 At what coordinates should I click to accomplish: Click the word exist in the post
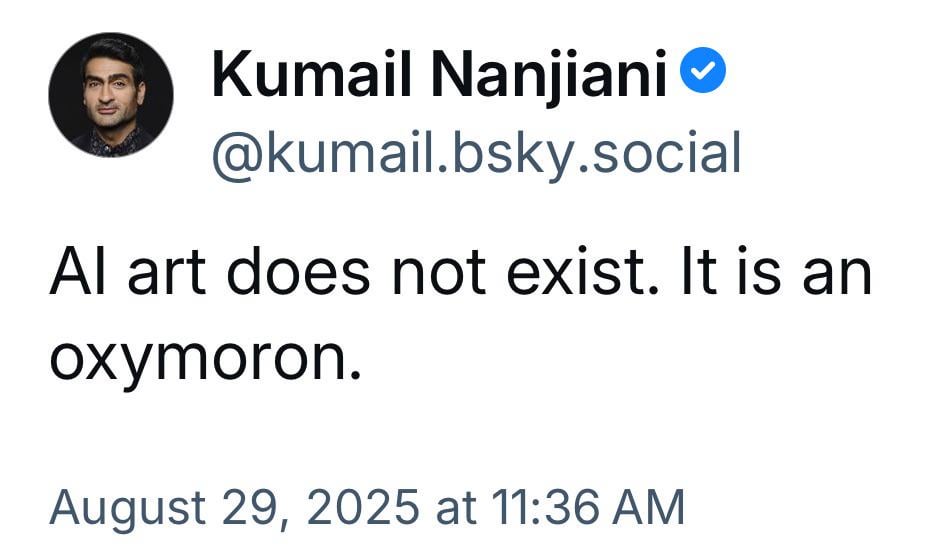coord(577,273)
